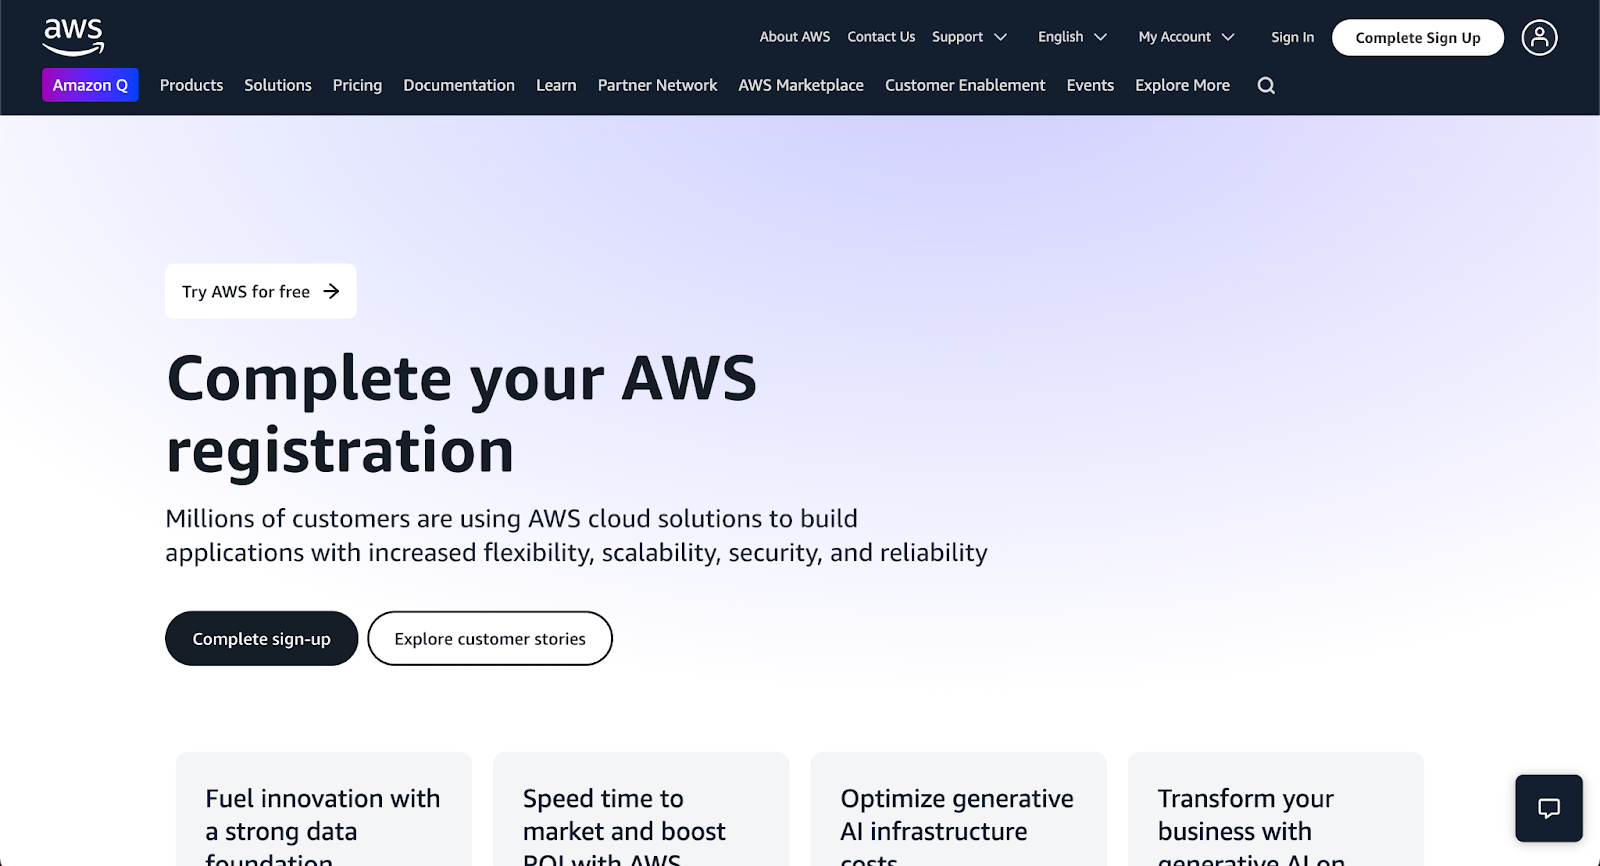
Task: Open the Partner Network menu
Action: pyautogui.click(x=657, y=85)
